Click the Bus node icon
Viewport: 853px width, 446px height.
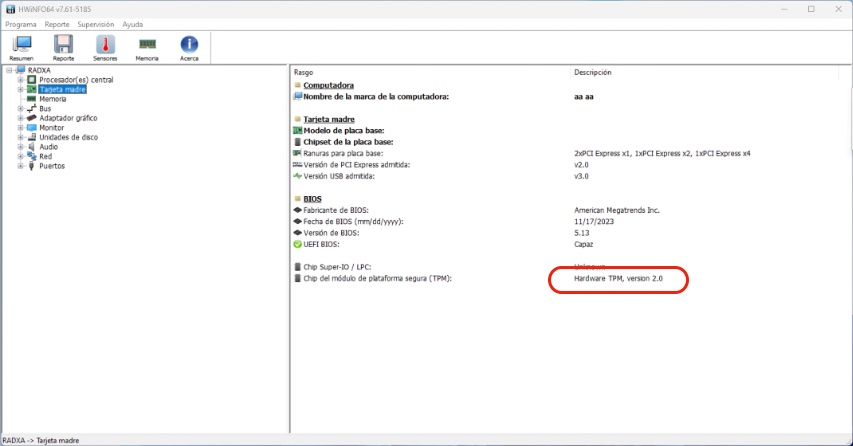coord(32,108)
